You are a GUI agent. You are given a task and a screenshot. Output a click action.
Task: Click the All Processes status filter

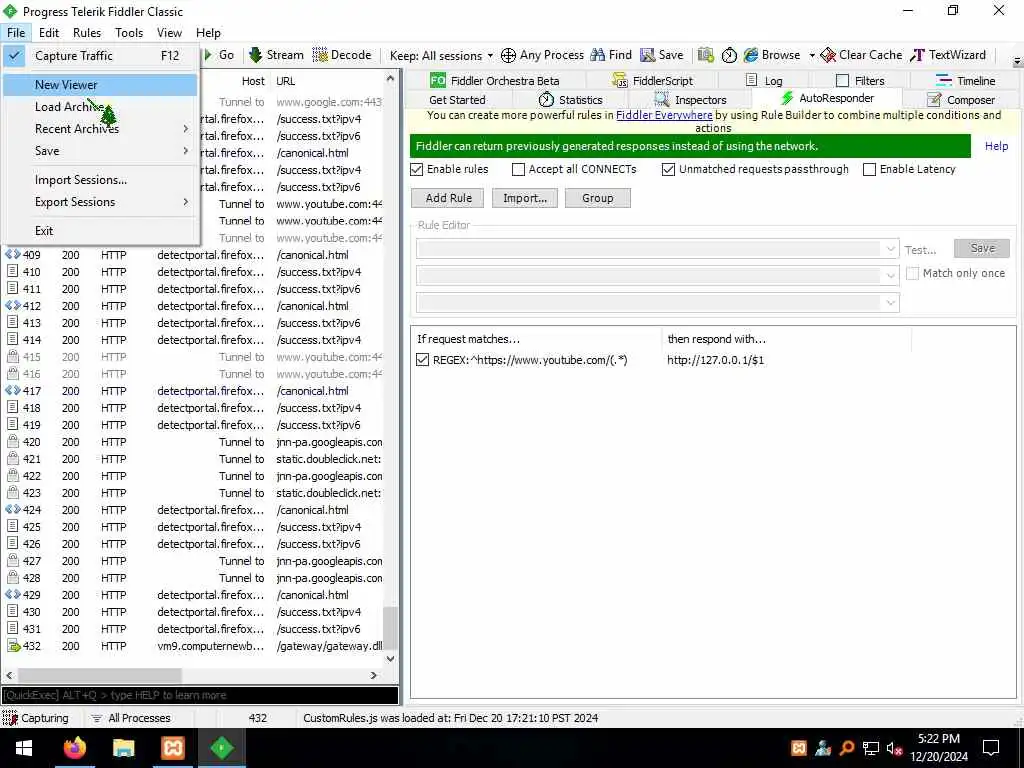(x=131, y=718)
